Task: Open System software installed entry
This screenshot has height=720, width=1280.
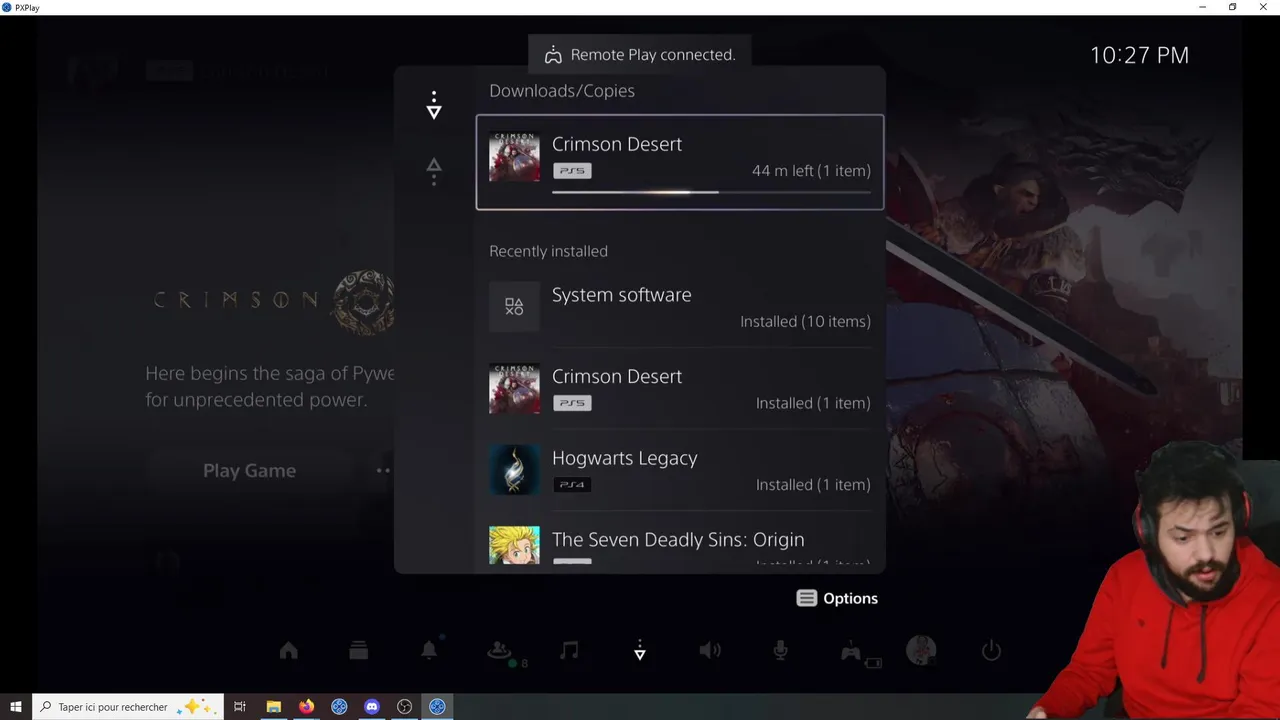Action: coord(680,307)
